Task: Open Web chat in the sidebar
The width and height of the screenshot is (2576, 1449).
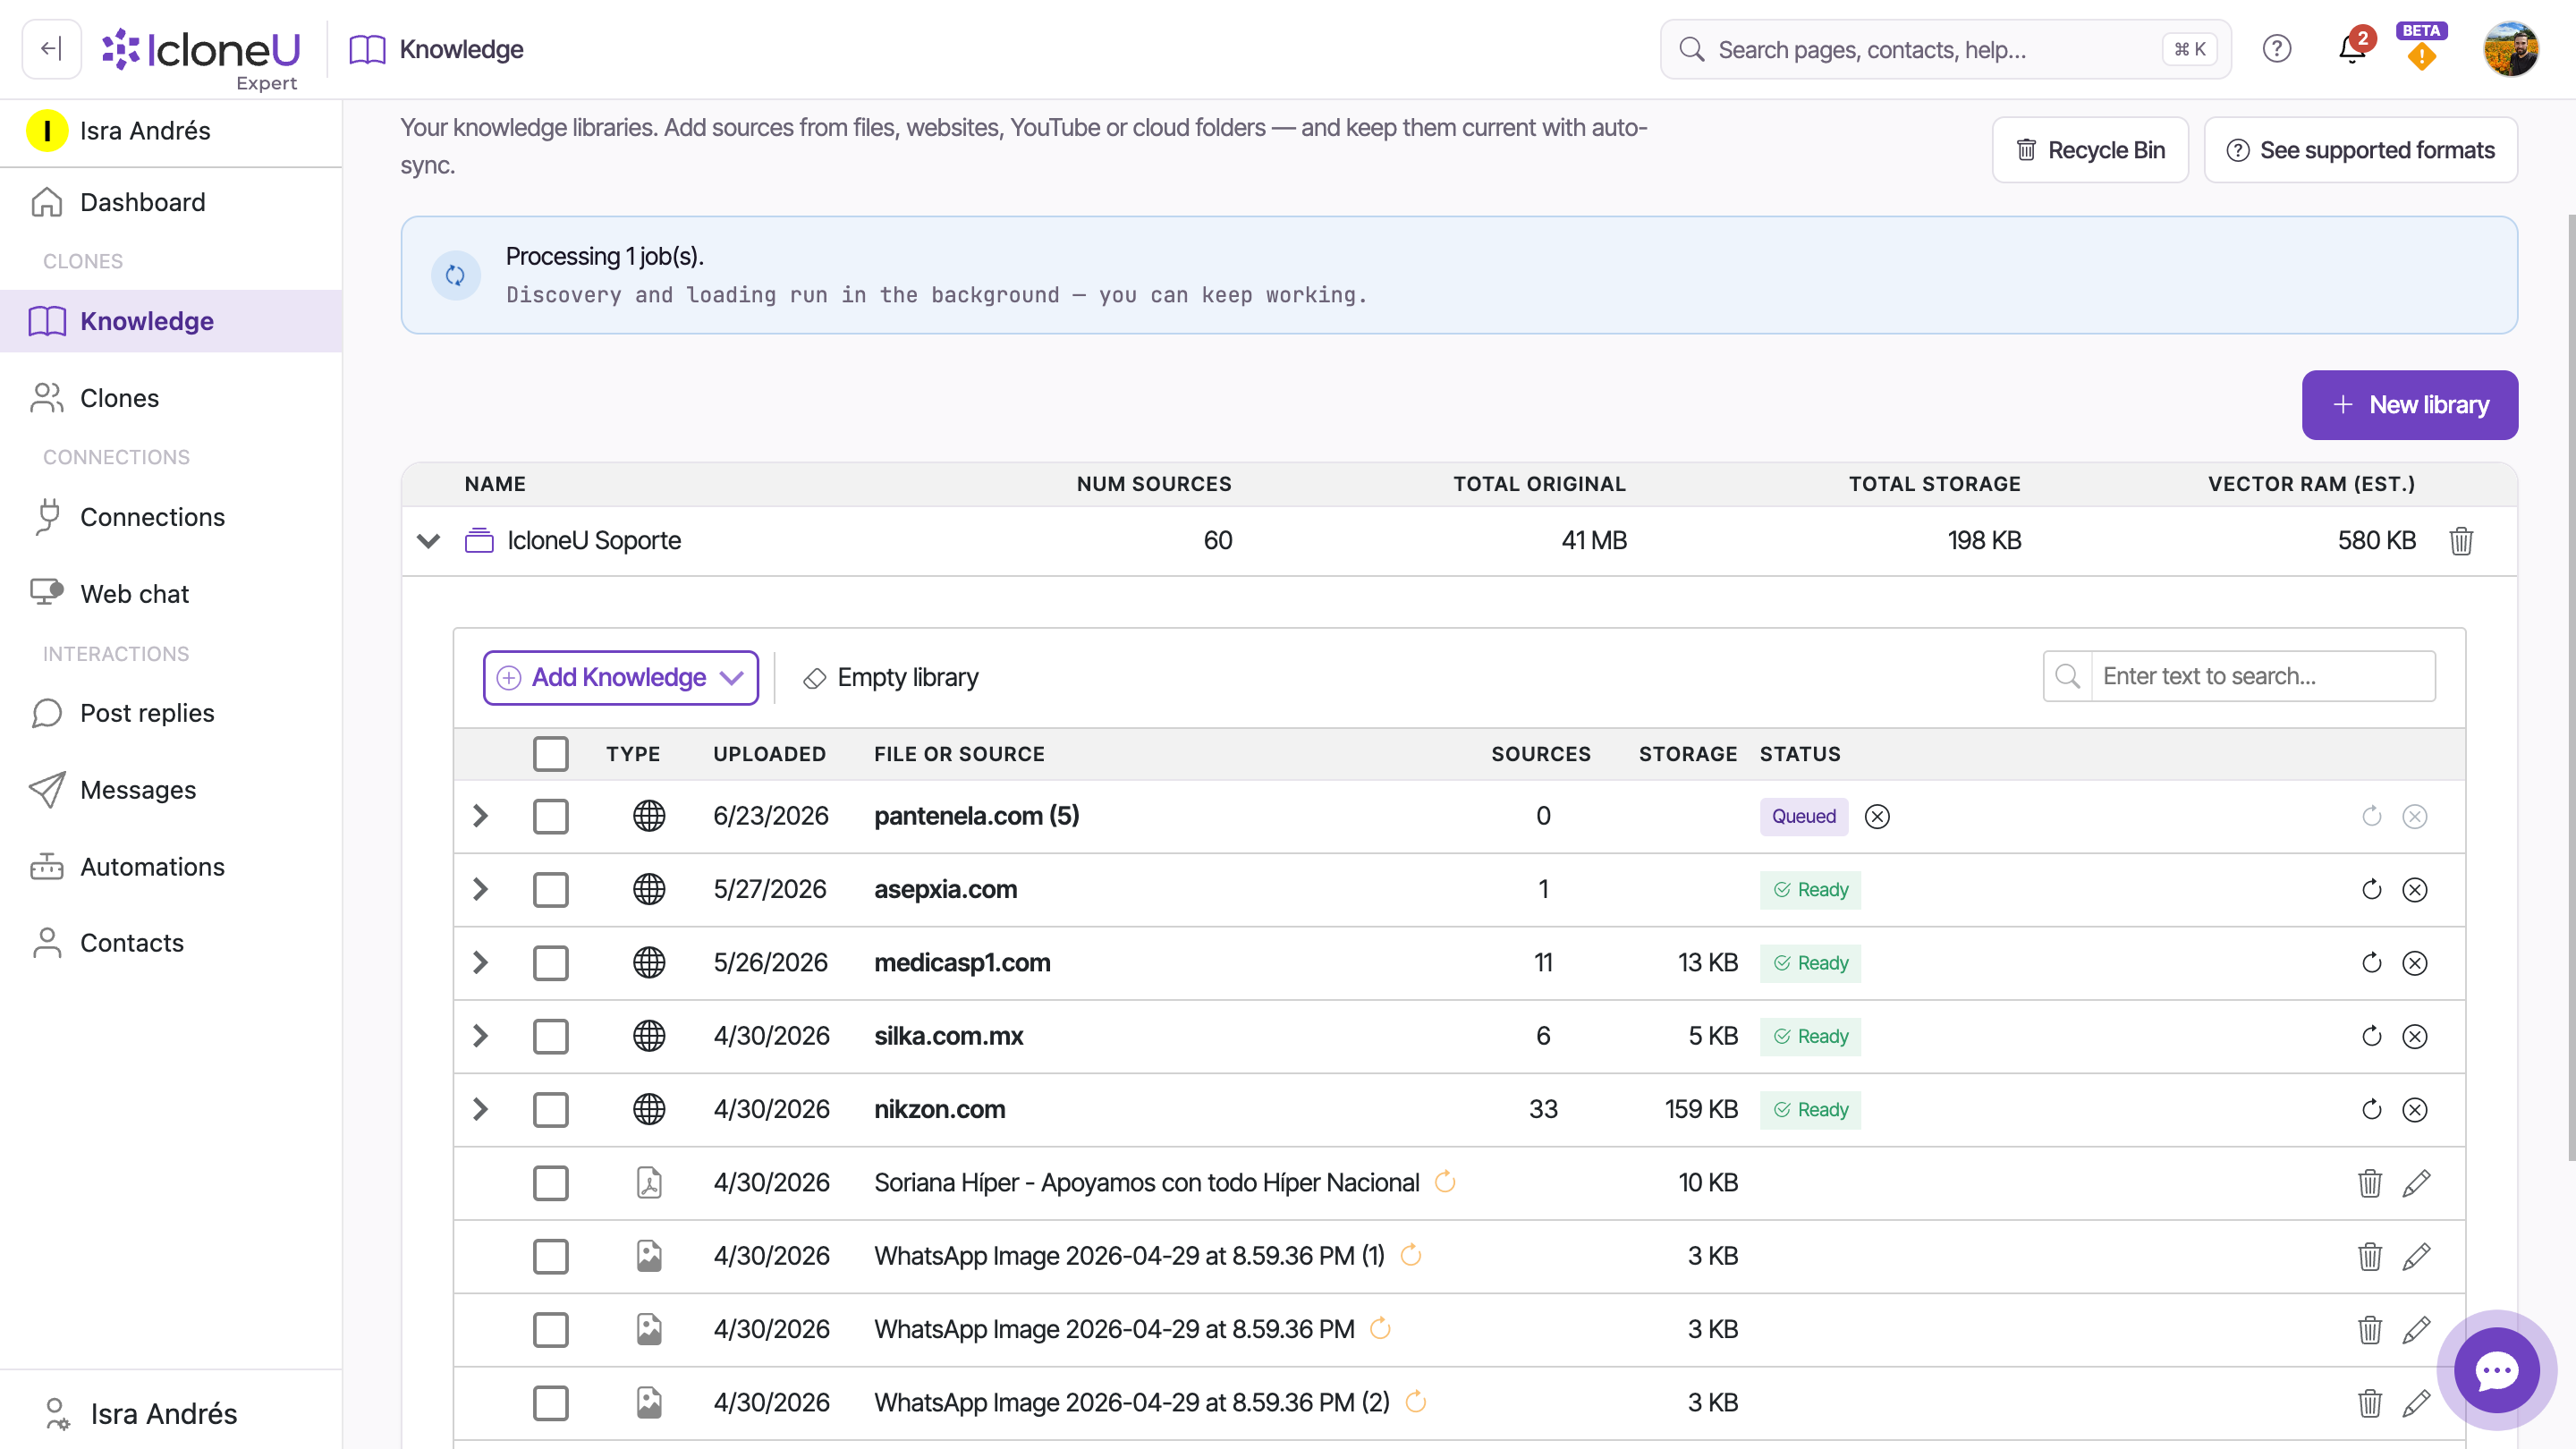Action: [x=171, y=594]
